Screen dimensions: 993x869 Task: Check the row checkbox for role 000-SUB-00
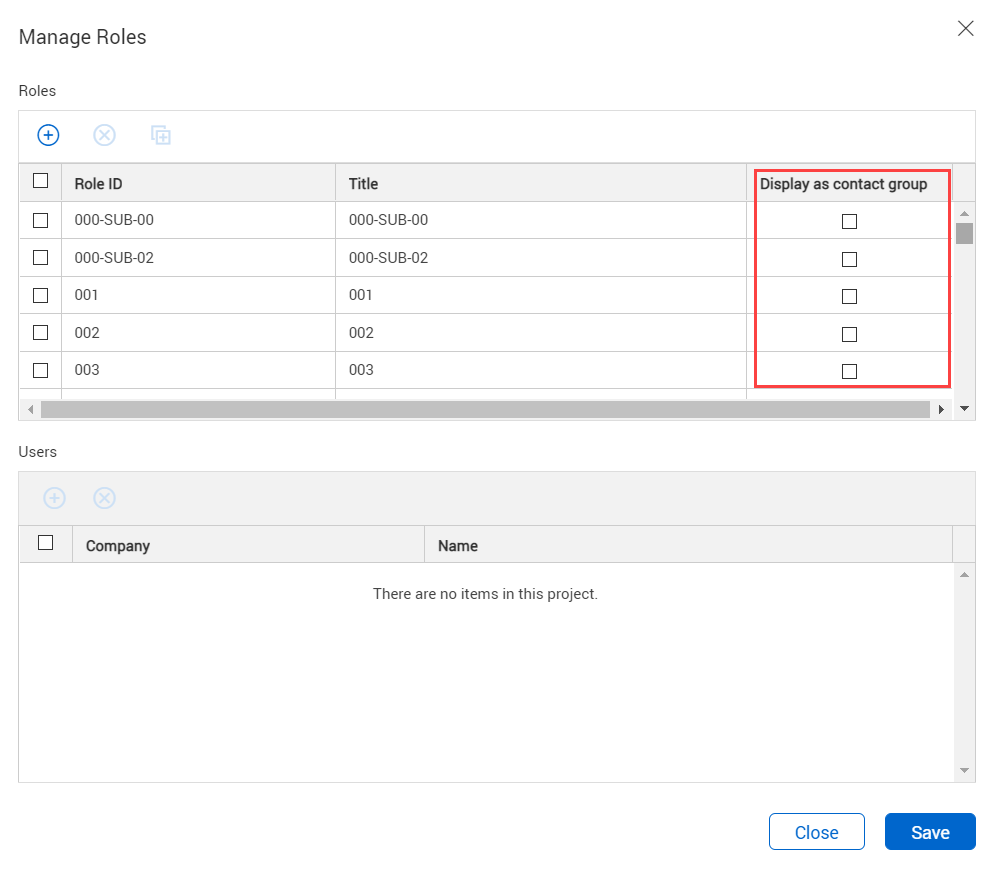coord(41,220)
